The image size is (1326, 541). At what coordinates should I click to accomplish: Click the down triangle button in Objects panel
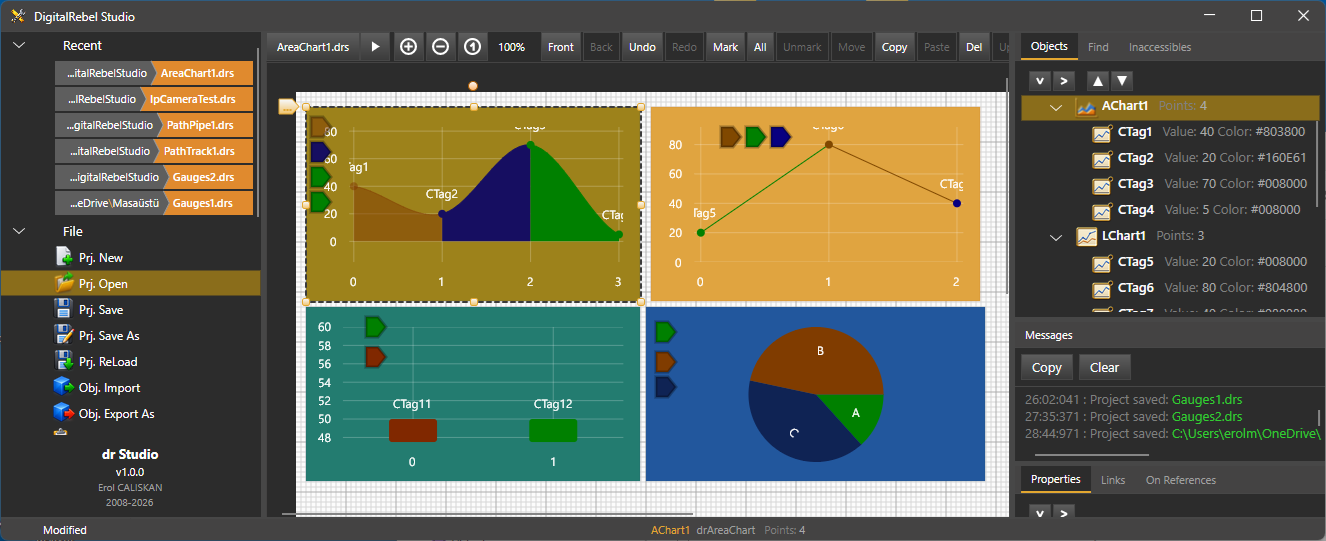(1122, 81)
